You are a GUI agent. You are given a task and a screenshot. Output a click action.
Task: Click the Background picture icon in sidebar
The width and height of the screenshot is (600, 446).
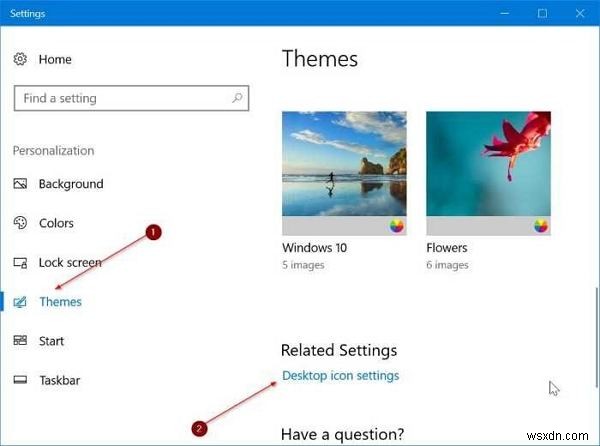click(20, 184)
